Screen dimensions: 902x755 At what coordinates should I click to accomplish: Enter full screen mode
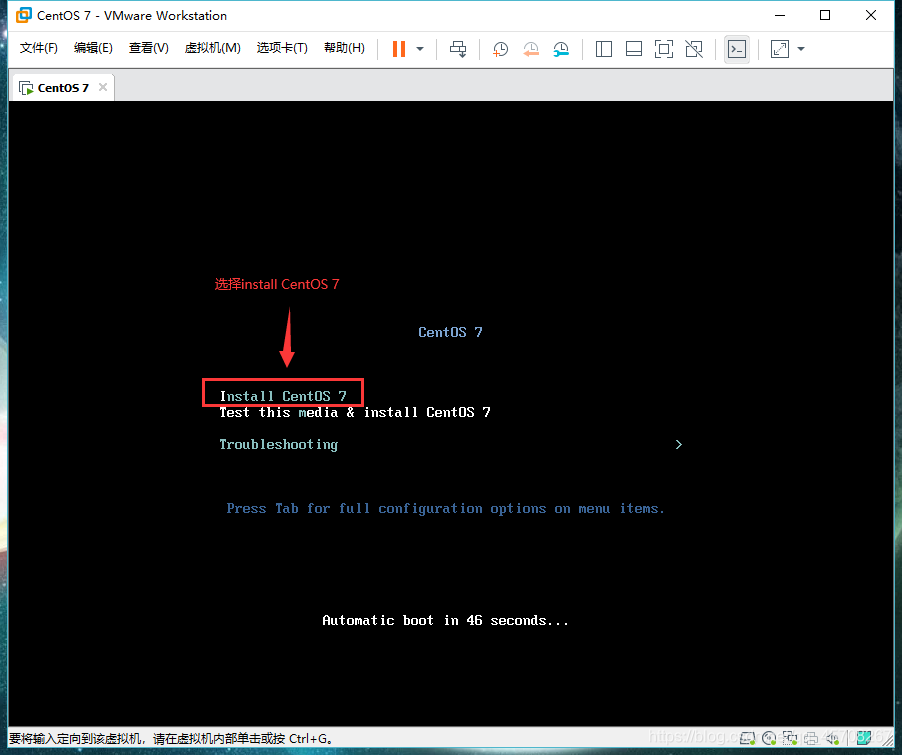tap(664, 49)
